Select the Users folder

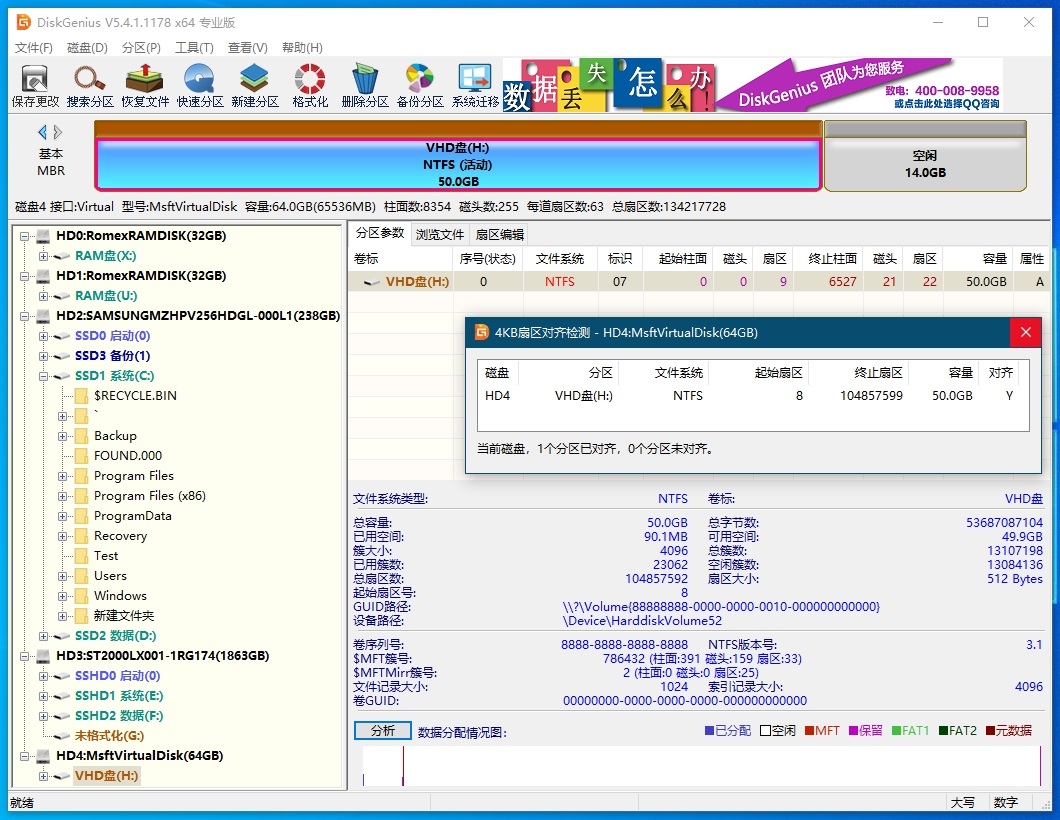(x=110, y=575)
